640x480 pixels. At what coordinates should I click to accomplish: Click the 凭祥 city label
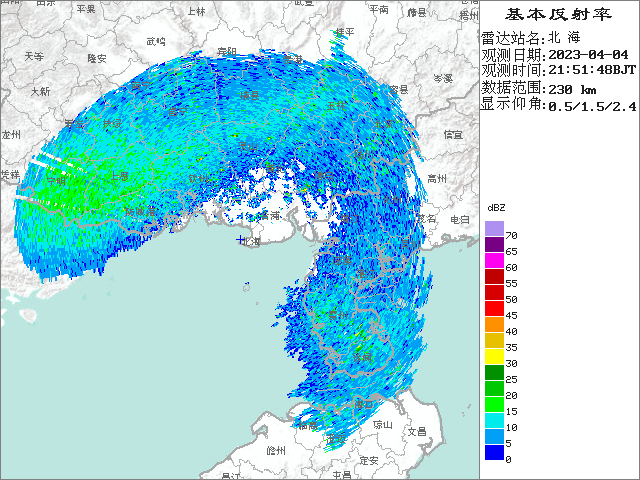(x=10, y=175)
